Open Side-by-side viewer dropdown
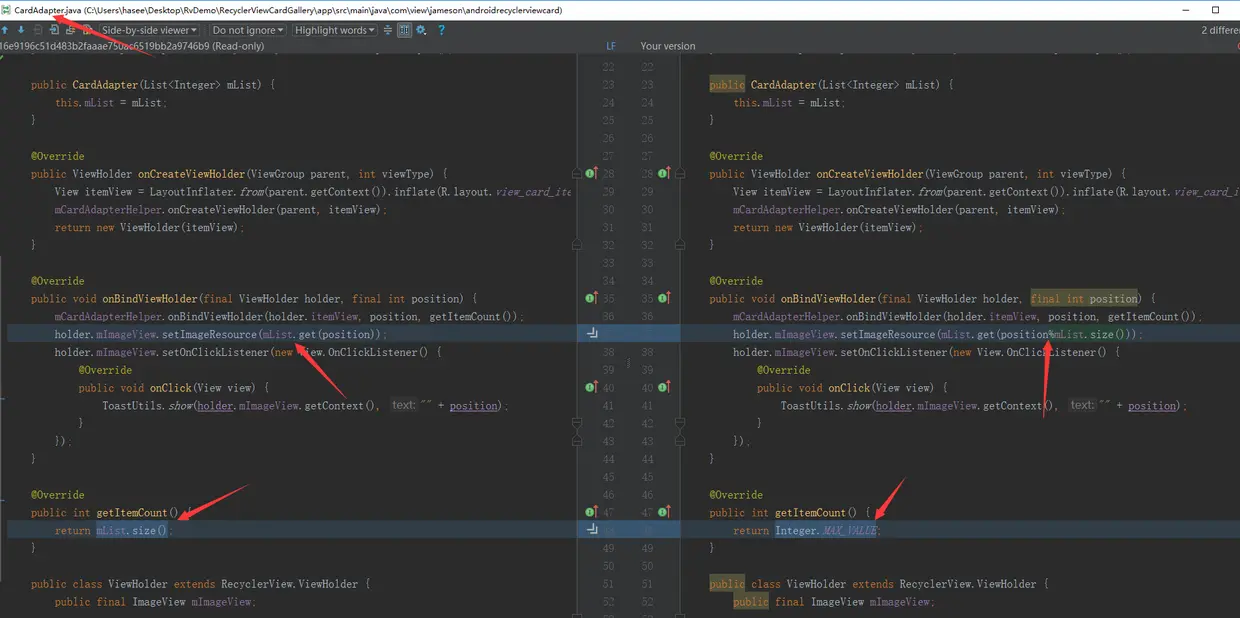Viewport: 1240px width, 618px height. click(149, 30)
